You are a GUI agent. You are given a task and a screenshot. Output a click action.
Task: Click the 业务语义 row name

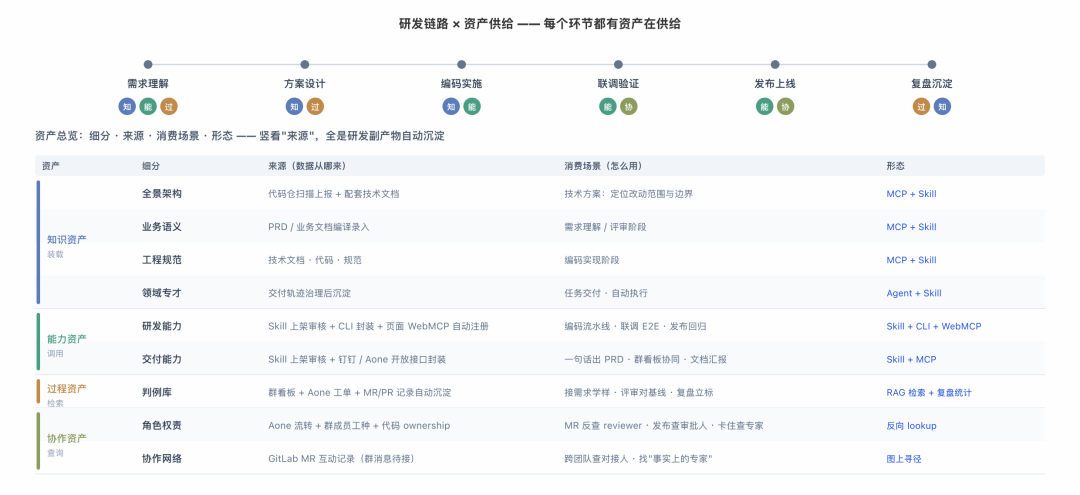(162, 227)
